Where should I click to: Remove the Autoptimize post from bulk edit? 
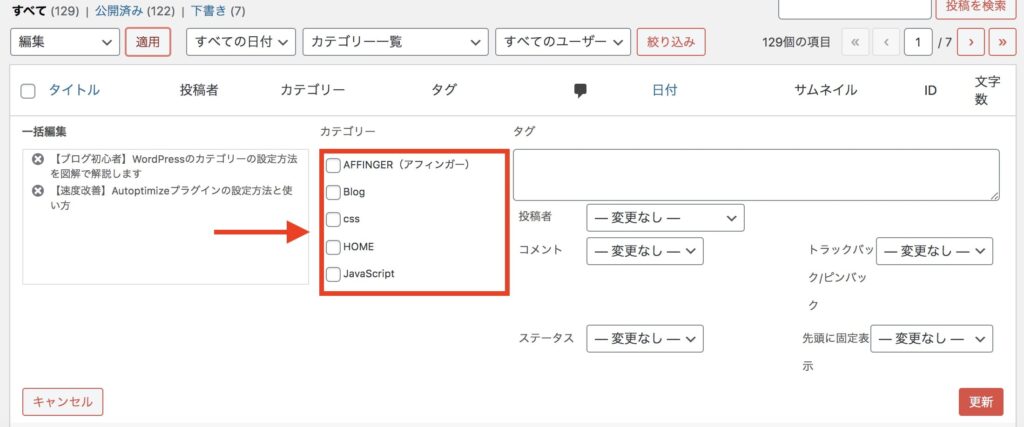[38, 191]
